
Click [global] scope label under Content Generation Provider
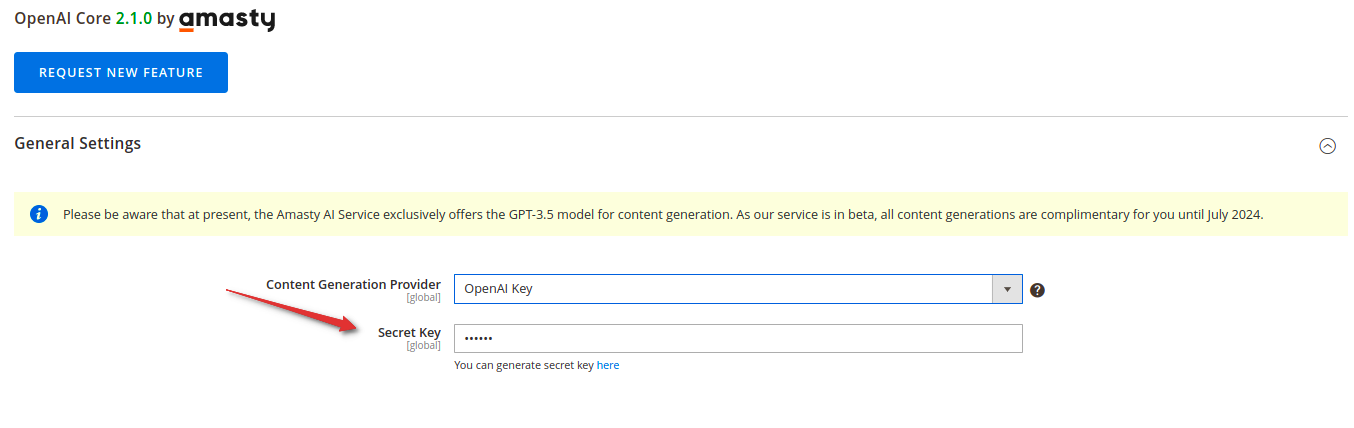423,298
